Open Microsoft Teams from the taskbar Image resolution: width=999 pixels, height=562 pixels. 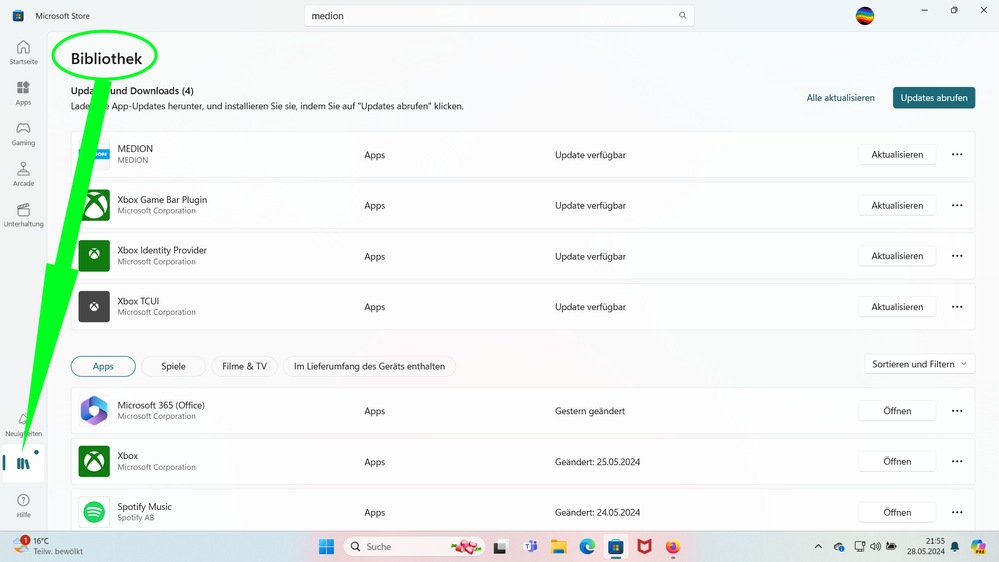pyautogui.click(x=530, y=547)
